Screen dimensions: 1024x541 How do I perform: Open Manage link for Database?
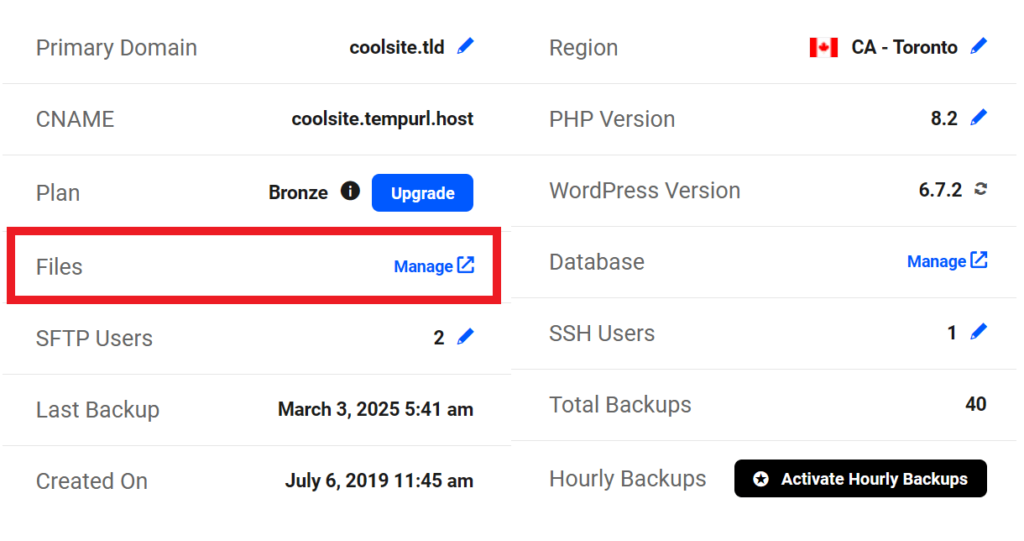tap(947, 261)
